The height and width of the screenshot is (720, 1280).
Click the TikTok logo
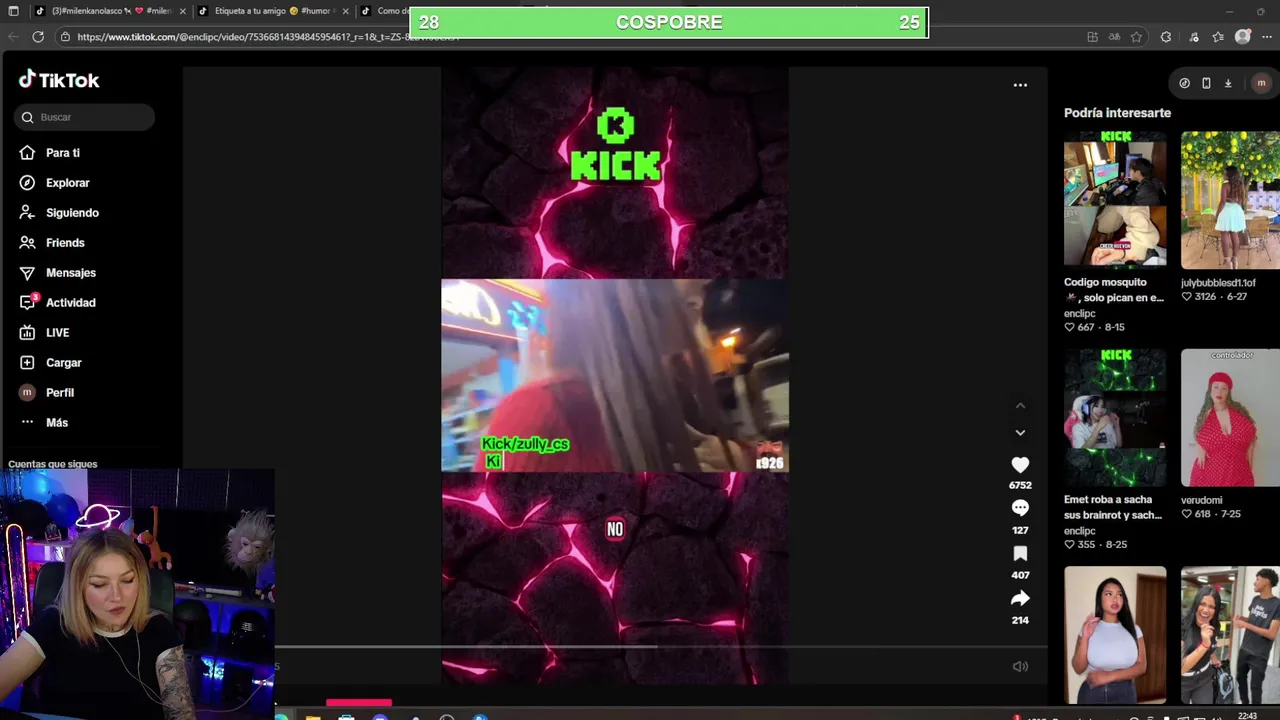(x=59, y=80)
